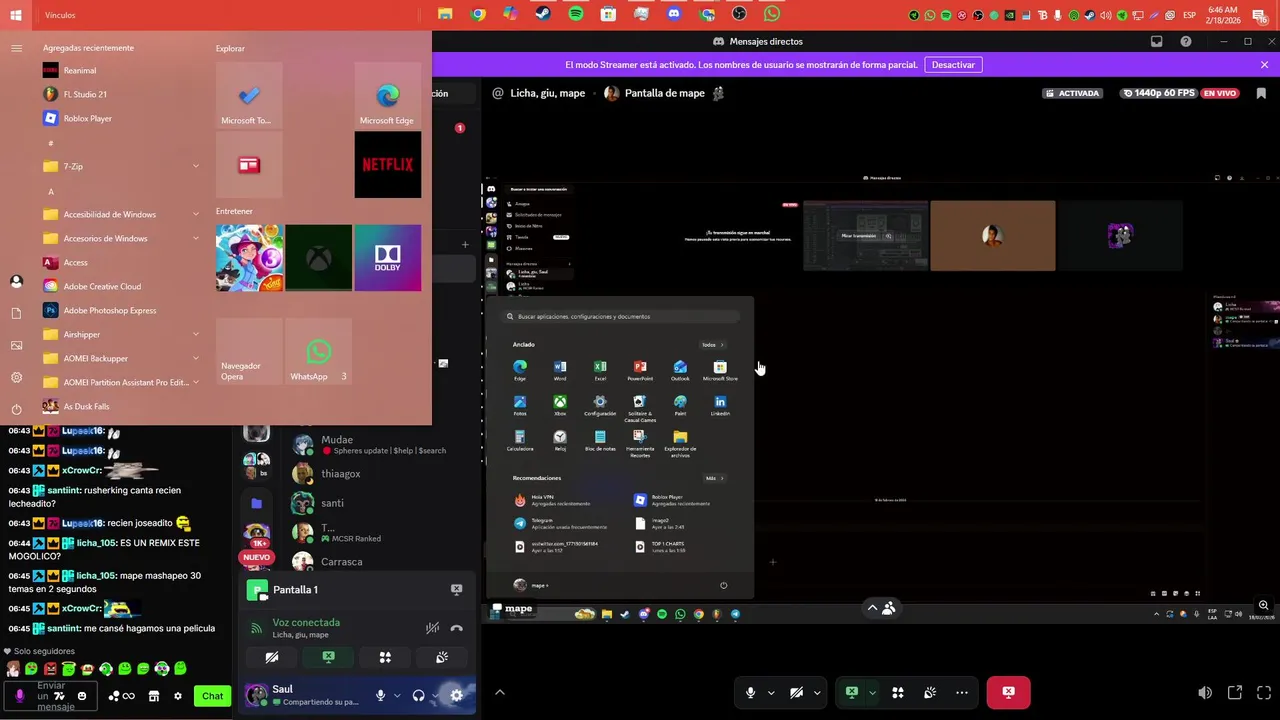Screen dimensions: 1280x720
Task: Click the bookmark icon in call header
Action: click(1261, 93)
